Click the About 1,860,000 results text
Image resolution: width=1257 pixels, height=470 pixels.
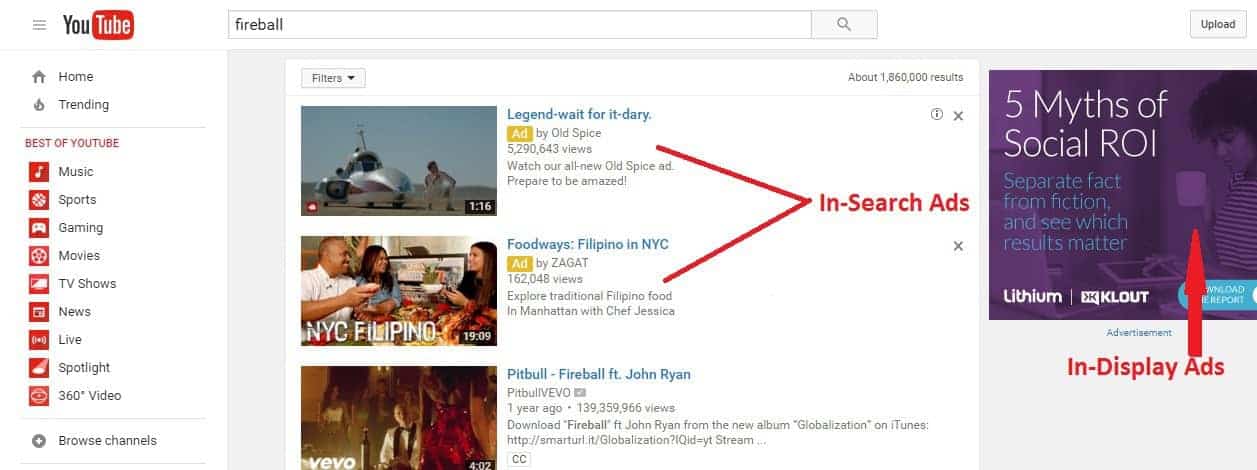(905, 77)
